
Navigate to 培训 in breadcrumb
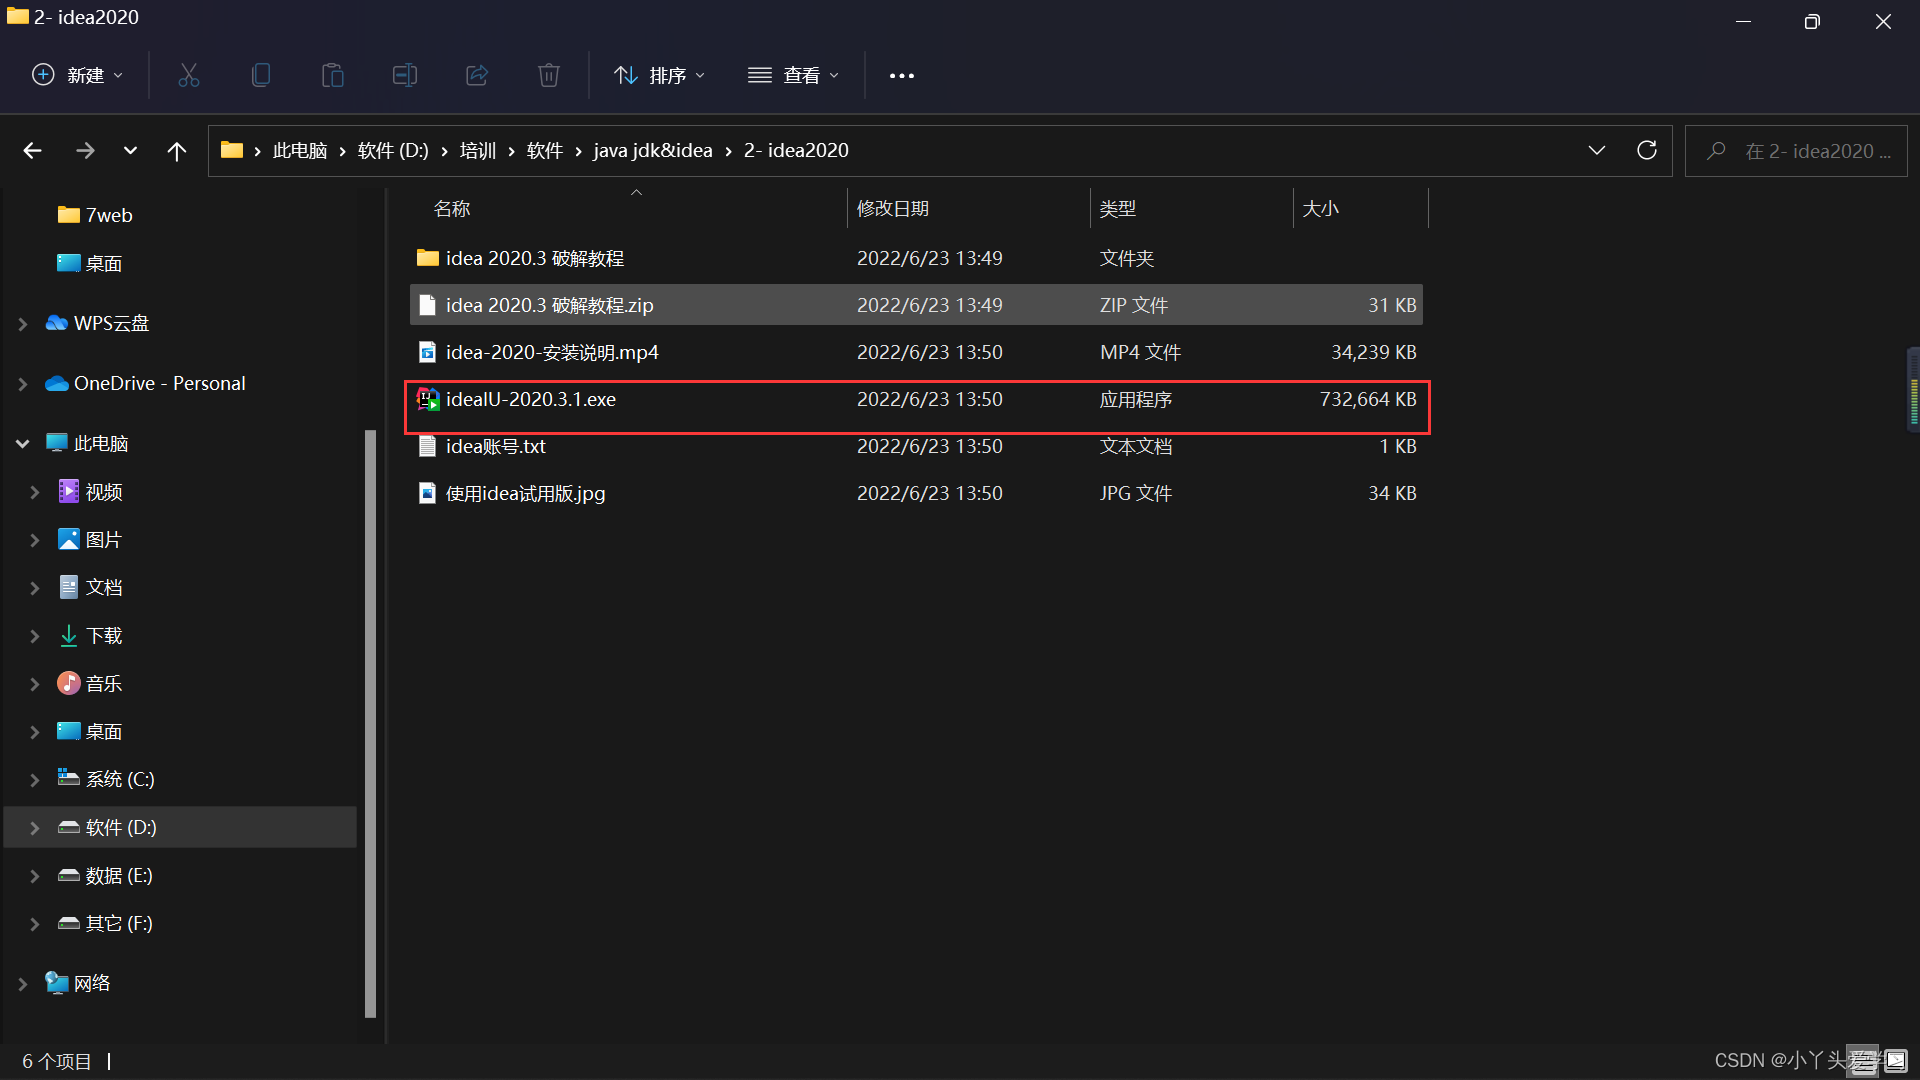pos(478,151)
